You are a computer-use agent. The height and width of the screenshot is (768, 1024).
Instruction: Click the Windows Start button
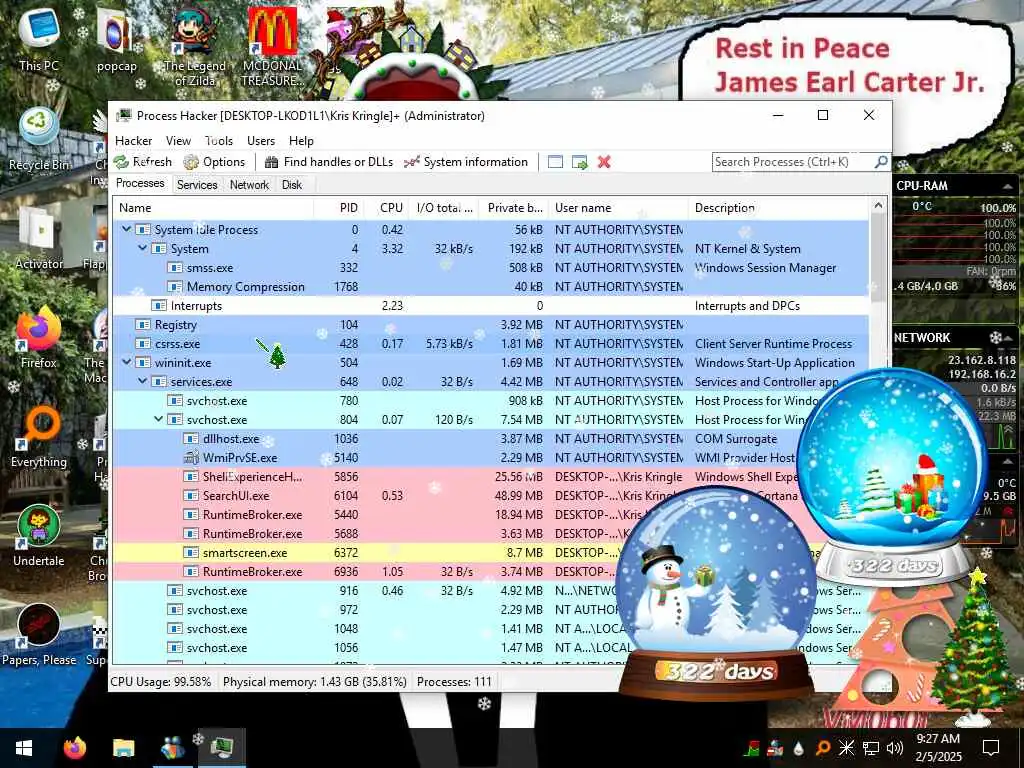pyautogui.click(x=24, y=748)
